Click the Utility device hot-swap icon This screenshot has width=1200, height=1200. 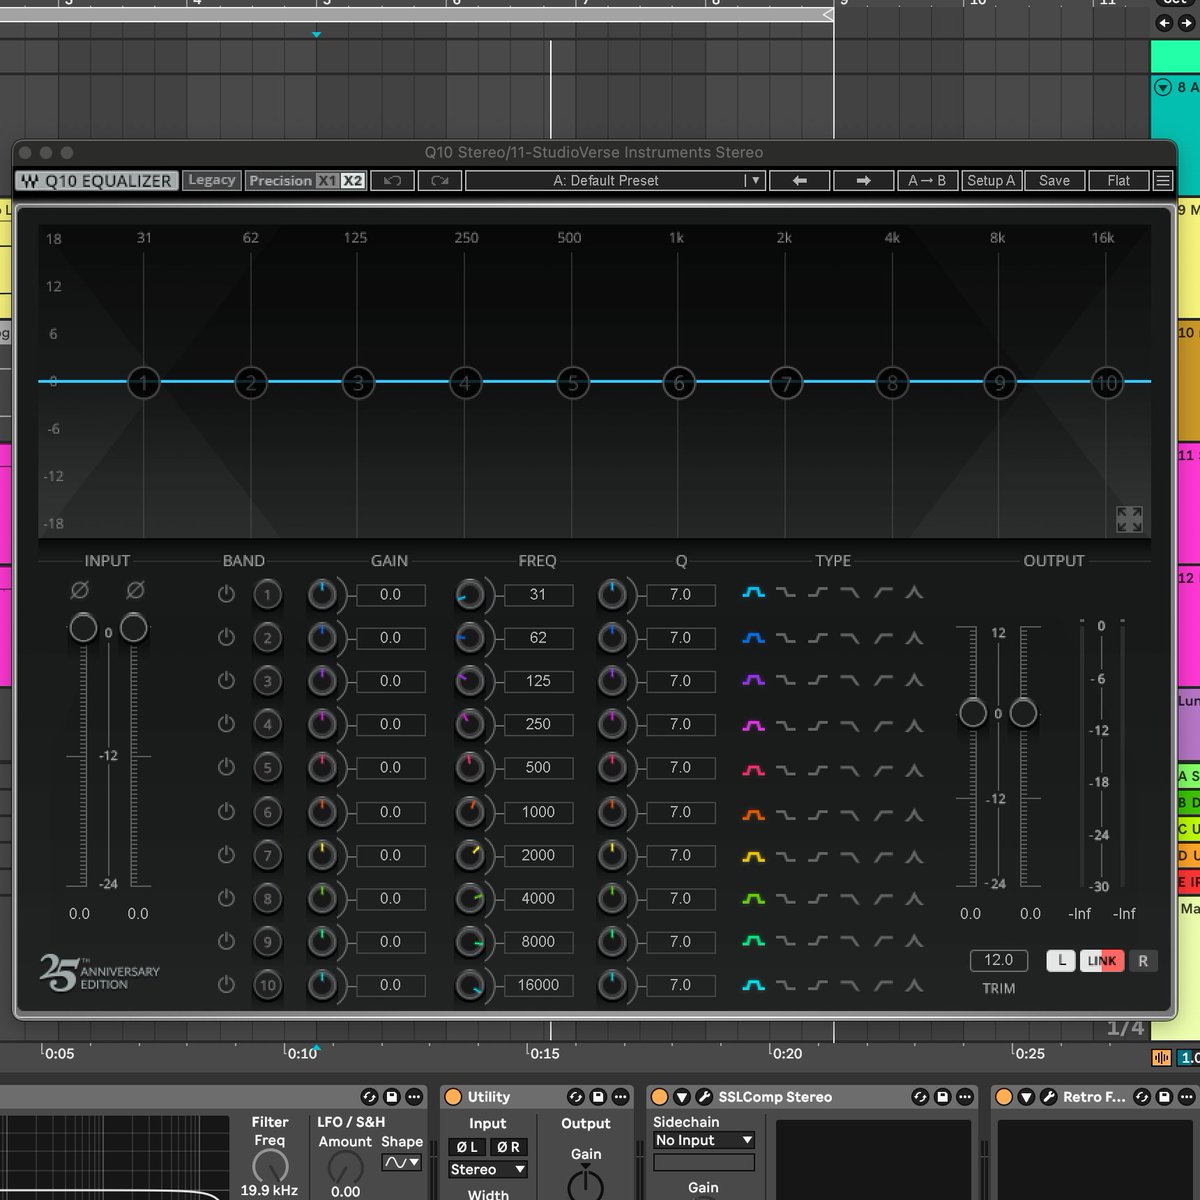(x=575, y=1097)
